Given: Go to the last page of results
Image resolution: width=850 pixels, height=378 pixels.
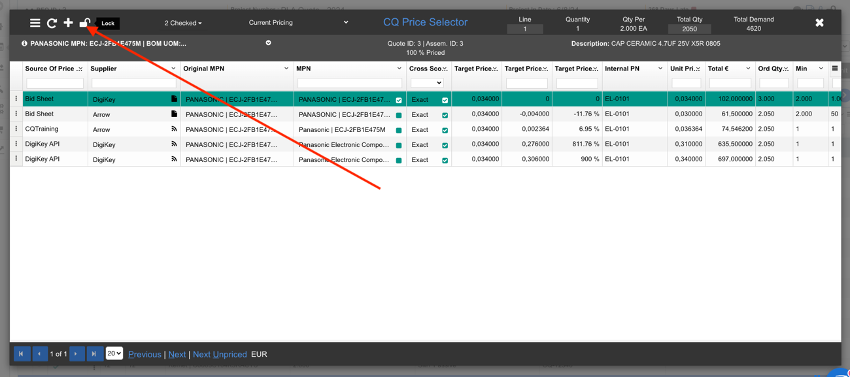Looking at the screenshot, I should point(95,354).
